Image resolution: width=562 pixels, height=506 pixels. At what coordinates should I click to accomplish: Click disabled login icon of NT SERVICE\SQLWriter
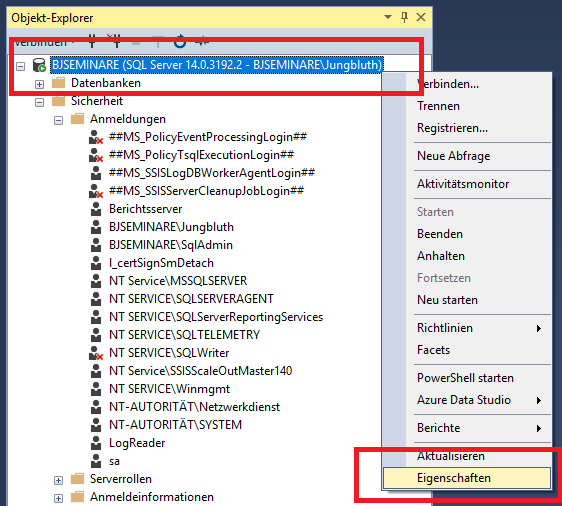click(96, 353)
